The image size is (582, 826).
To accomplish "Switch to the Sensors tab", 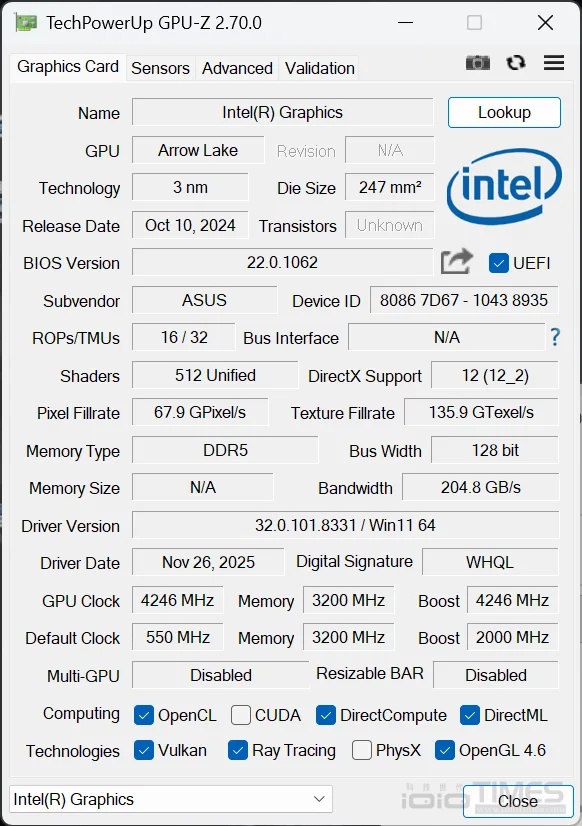I will (x=160, y=68).
